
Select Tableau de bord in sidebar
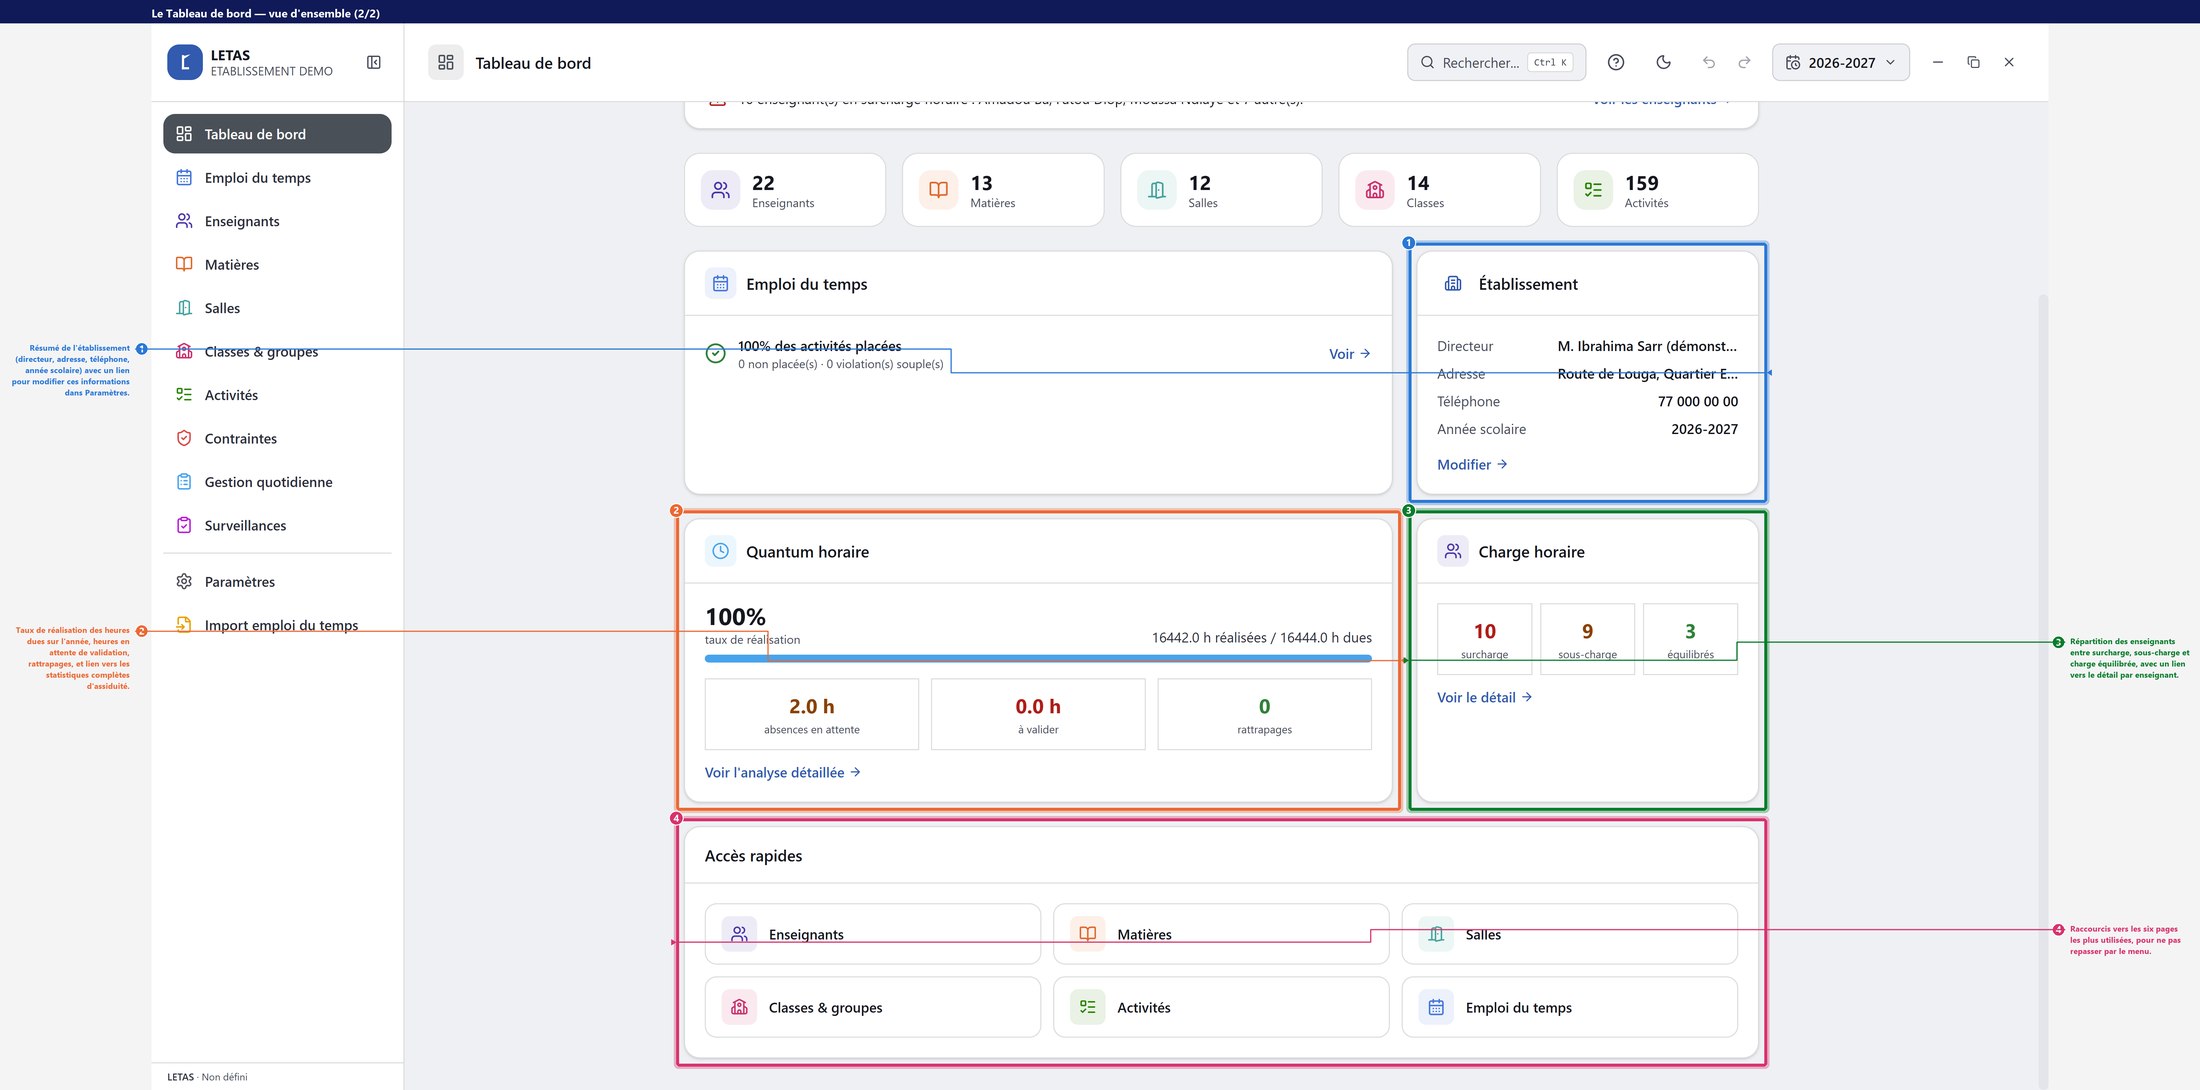[x=277, y=134]
